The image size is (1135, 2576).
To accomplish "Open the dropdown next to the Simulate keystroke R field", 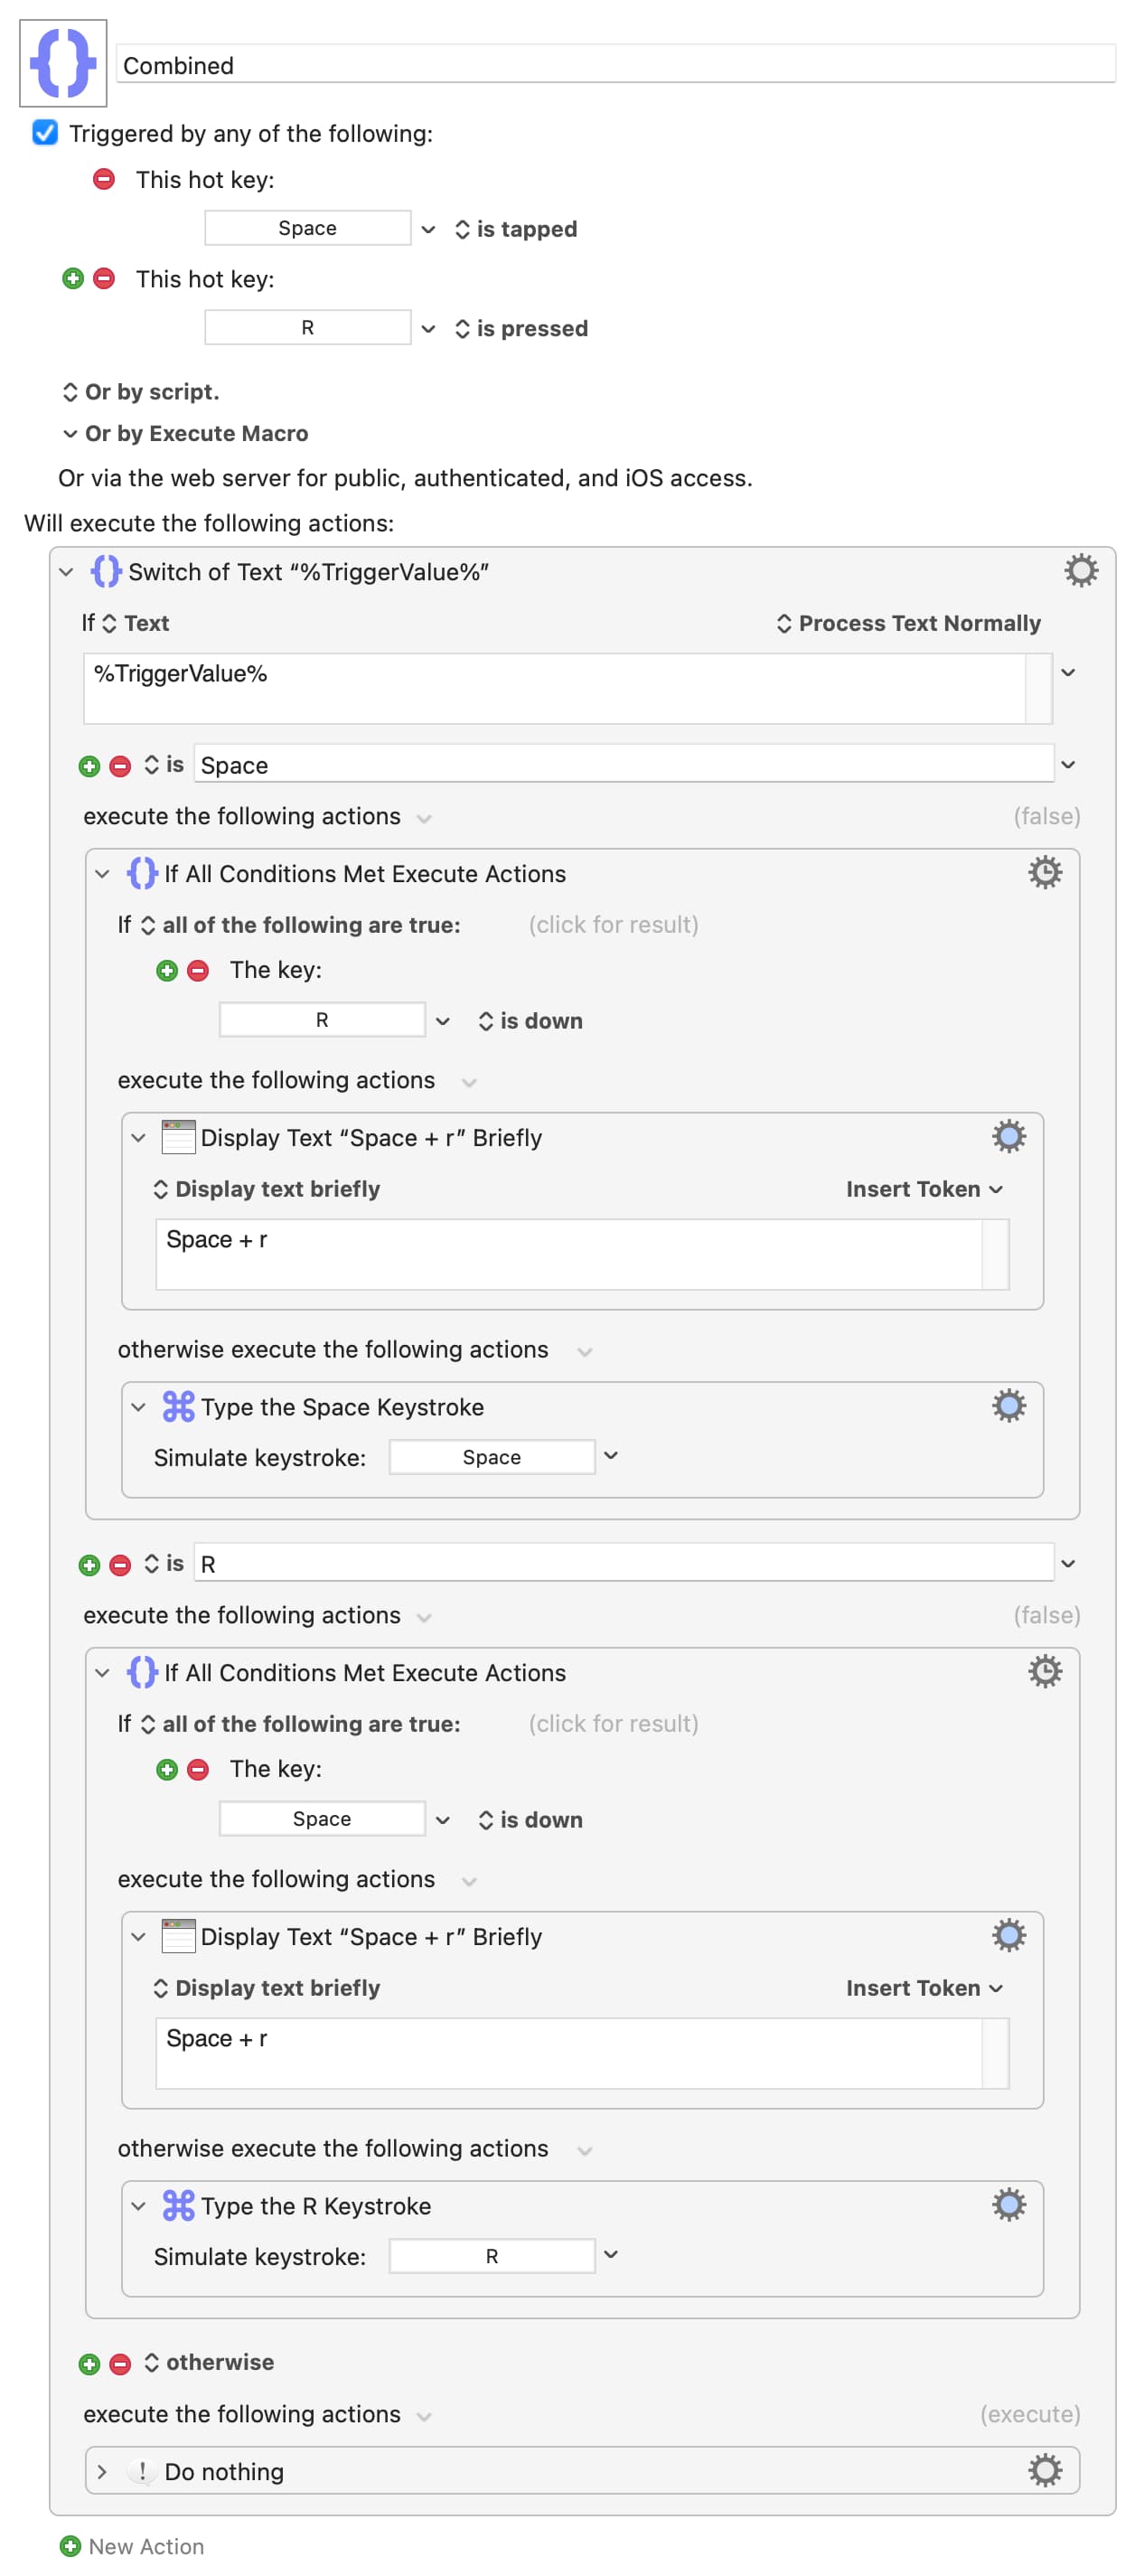I will pyautogui.click(x=611, y=2254).
